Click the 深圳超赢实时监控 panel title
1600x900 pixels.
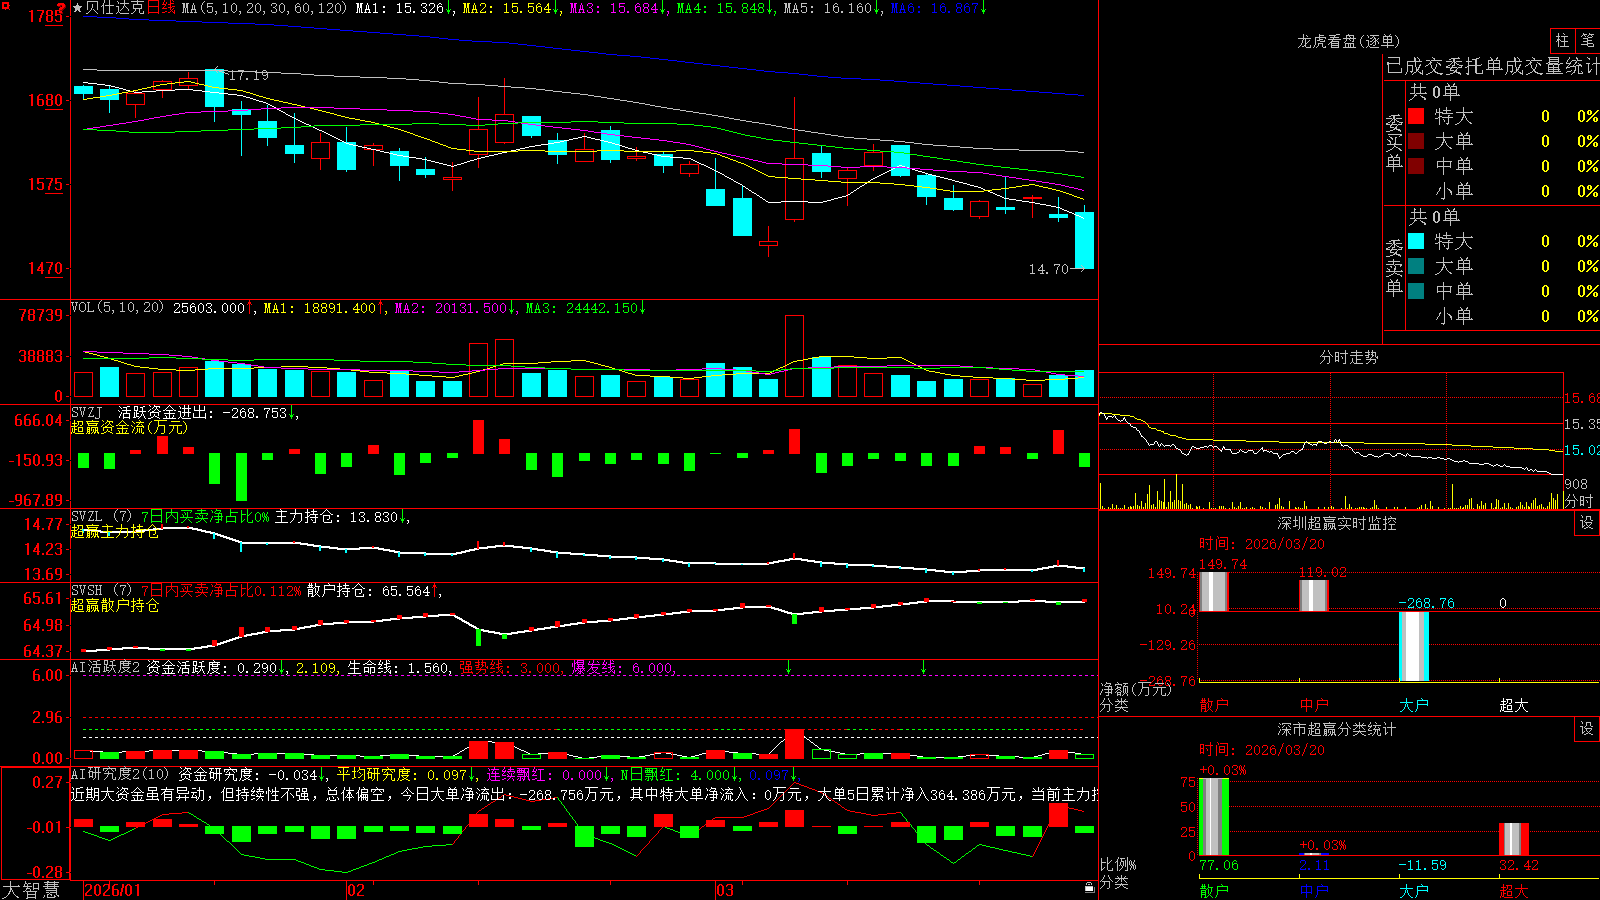[x=1336, y=523]
